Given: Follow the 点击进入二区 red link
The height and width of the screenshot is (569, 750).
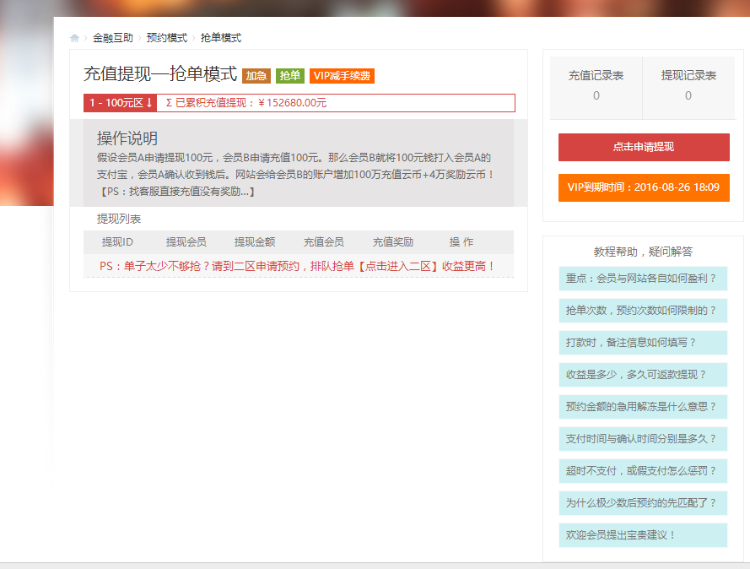Looking at the screenshot, I should 398,266.
